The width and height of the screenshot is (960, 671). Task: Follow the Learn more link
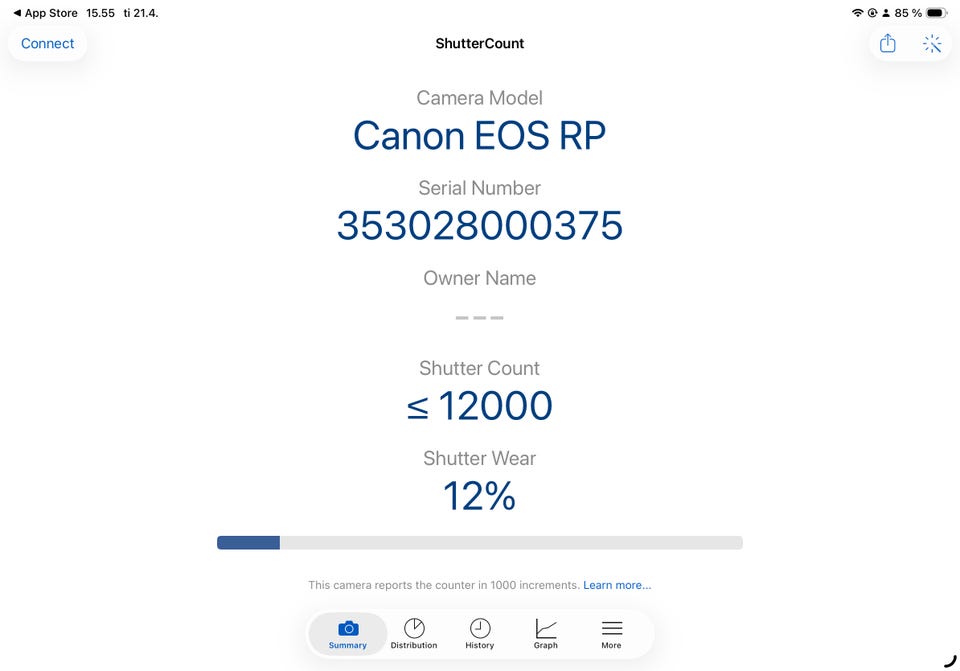pyautogui.click(x=617, y=585)
